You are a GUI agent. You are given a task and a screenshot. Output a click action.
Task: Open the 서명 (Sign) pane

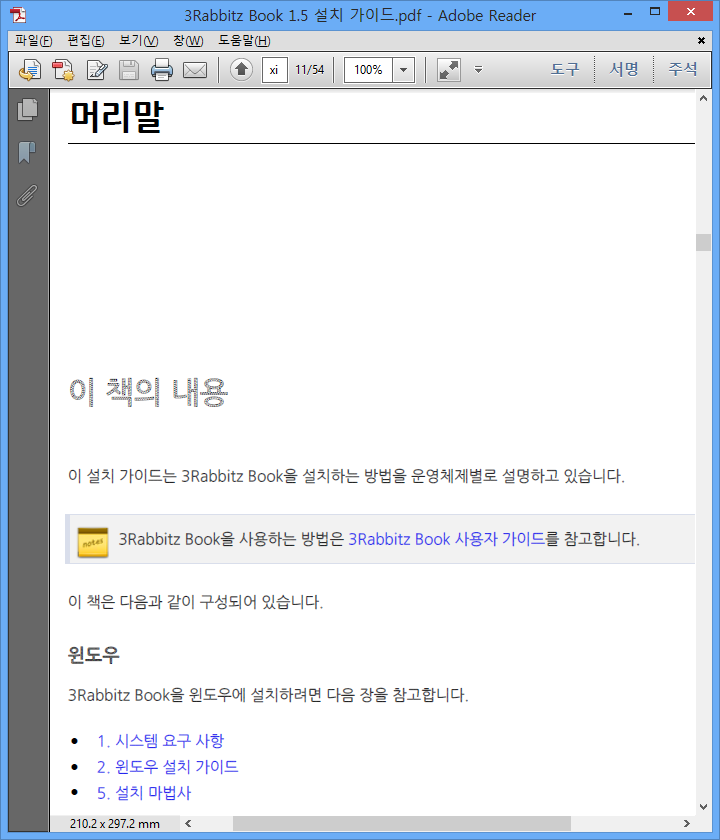624,69
